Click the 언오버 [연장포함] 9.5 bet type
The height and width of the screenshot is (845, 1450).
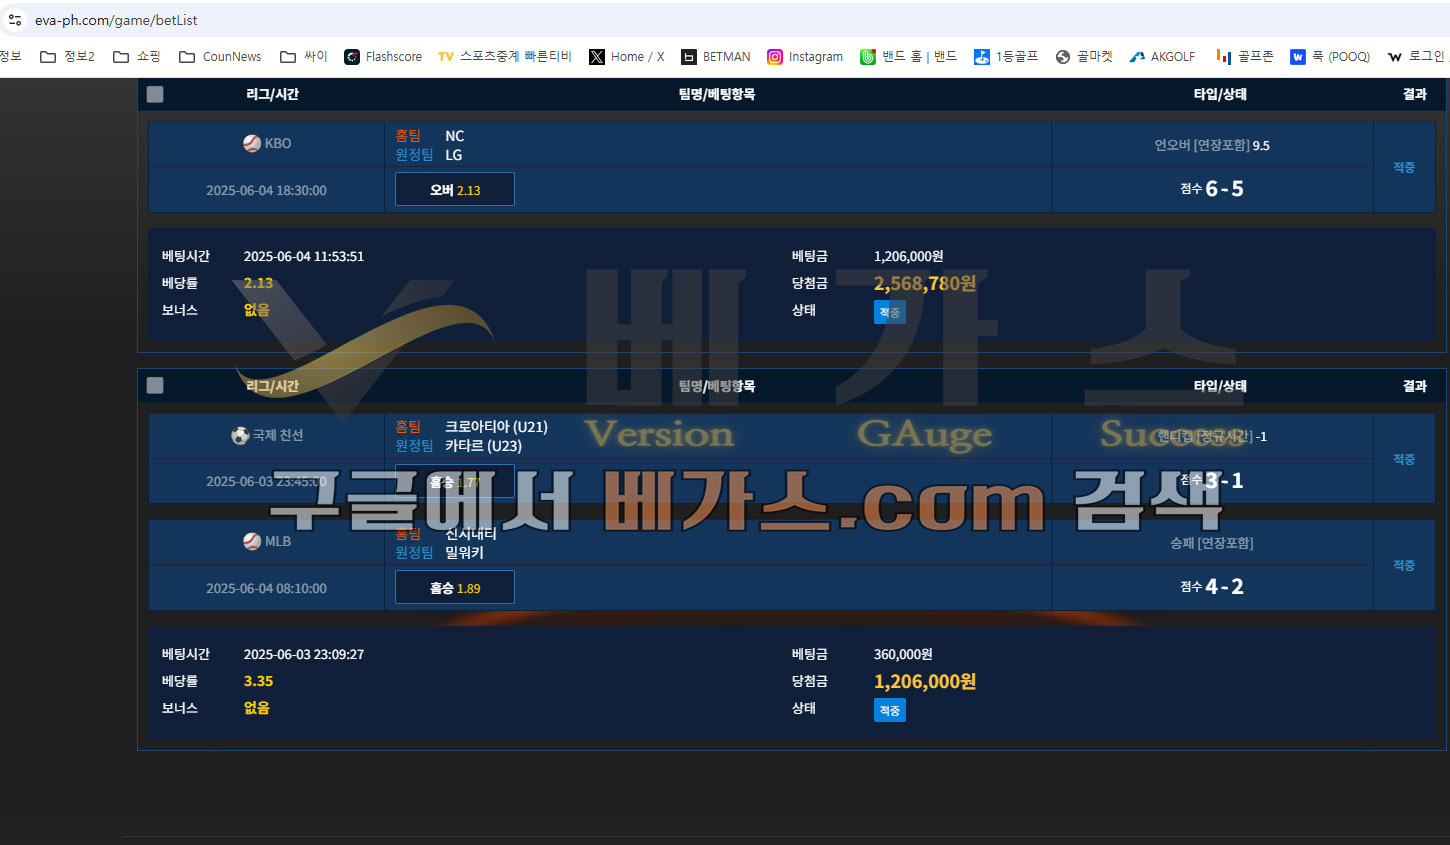(1212, 145)
